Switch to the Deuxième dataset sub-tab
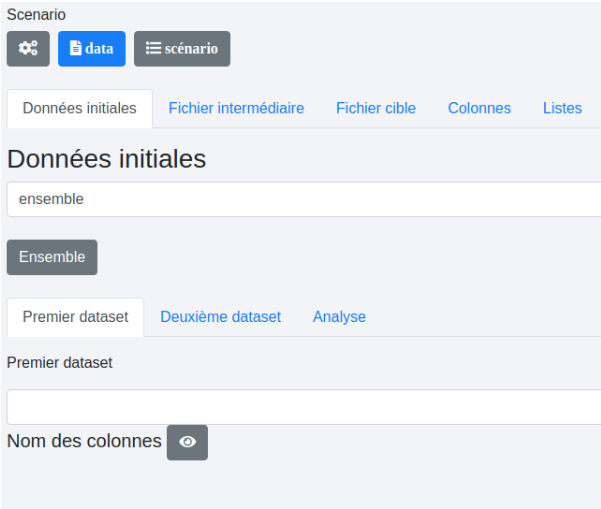 220,317
